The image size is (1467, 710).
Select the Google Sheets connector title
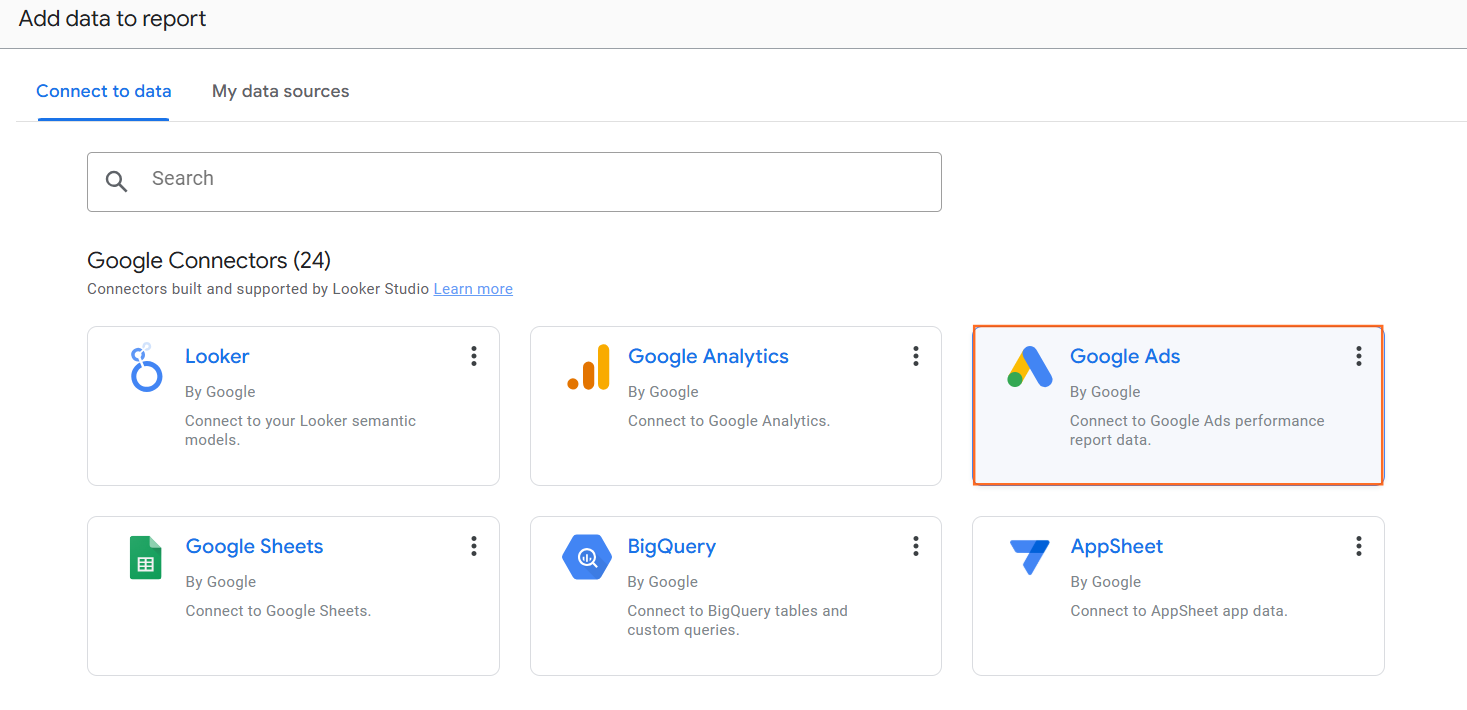click(254, 546)
